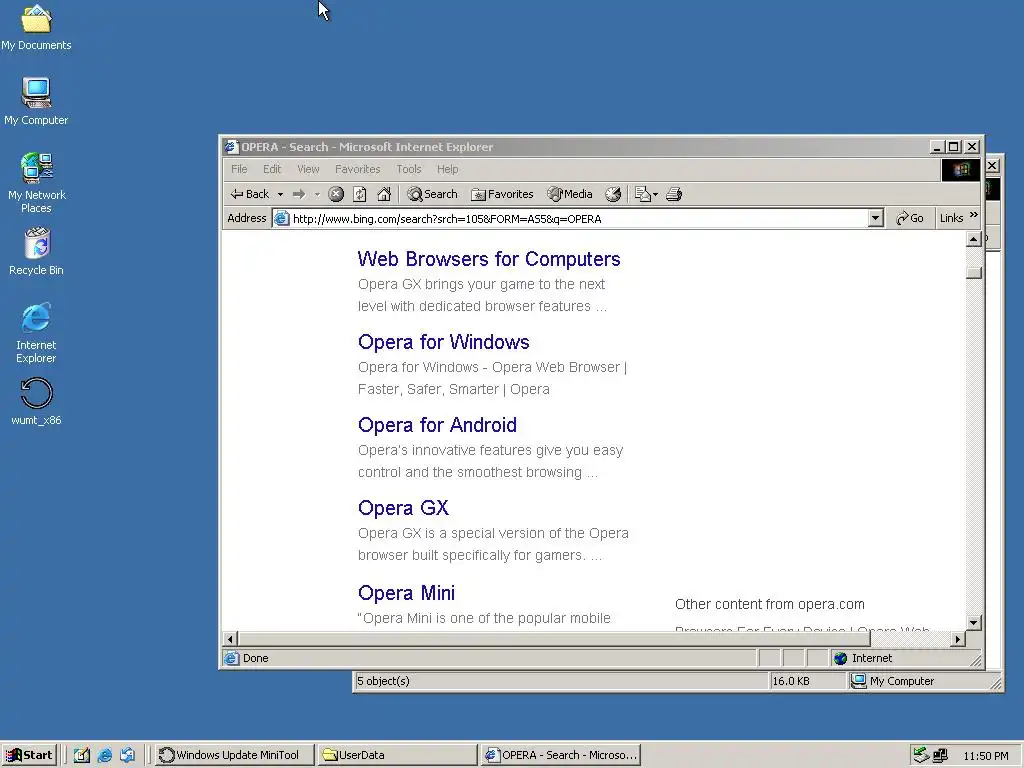Open the Opera GX link

pos(403,508)
